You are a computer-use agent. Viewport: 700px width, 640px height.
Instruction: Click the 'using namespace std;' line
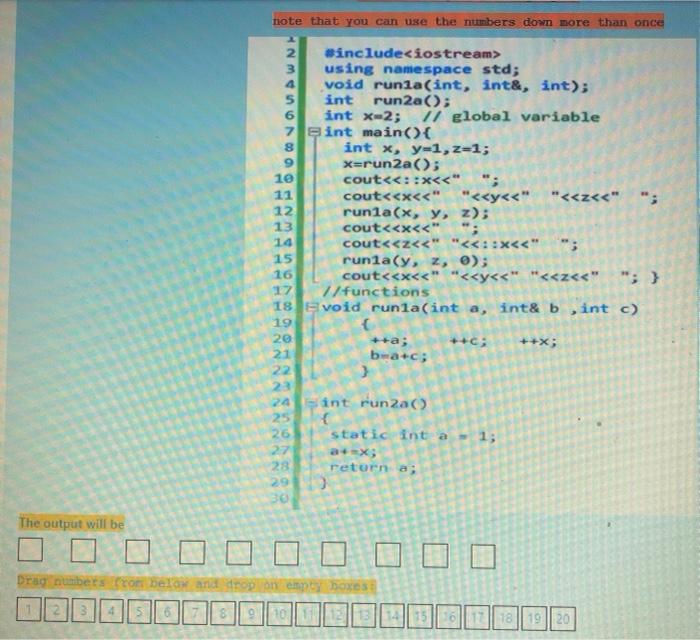[422, 70]
